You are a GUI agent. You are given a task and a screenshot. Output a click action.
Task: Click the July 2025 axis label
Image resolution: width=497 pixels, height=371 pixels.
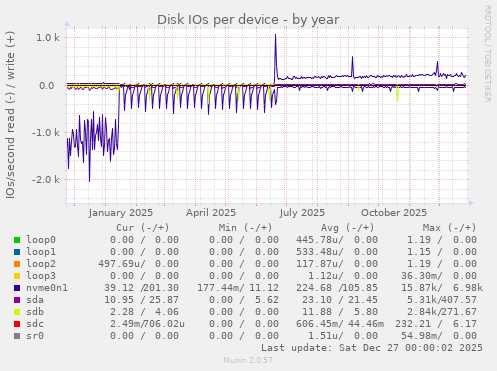302,213
